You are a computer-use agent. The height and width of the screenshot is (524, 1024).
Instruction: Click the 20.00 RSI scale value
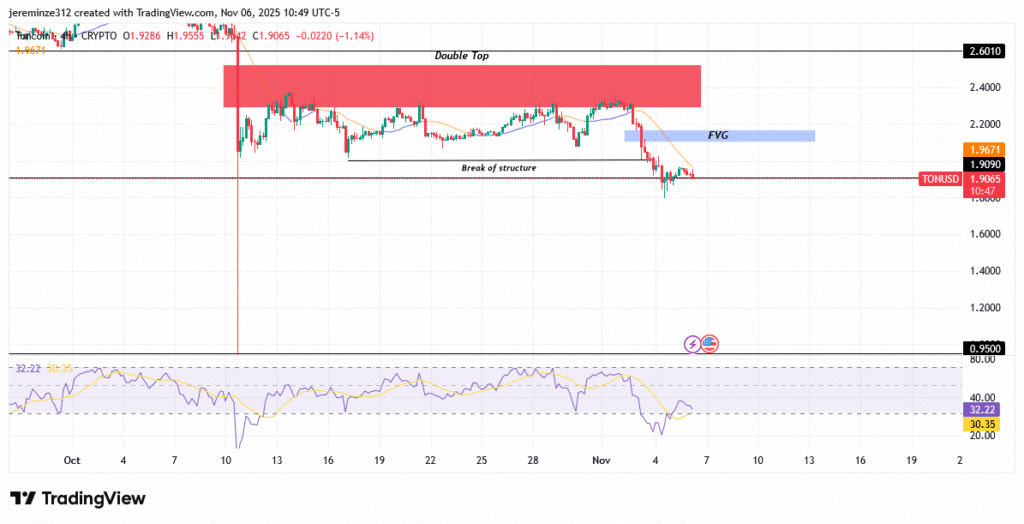(982, 436)
